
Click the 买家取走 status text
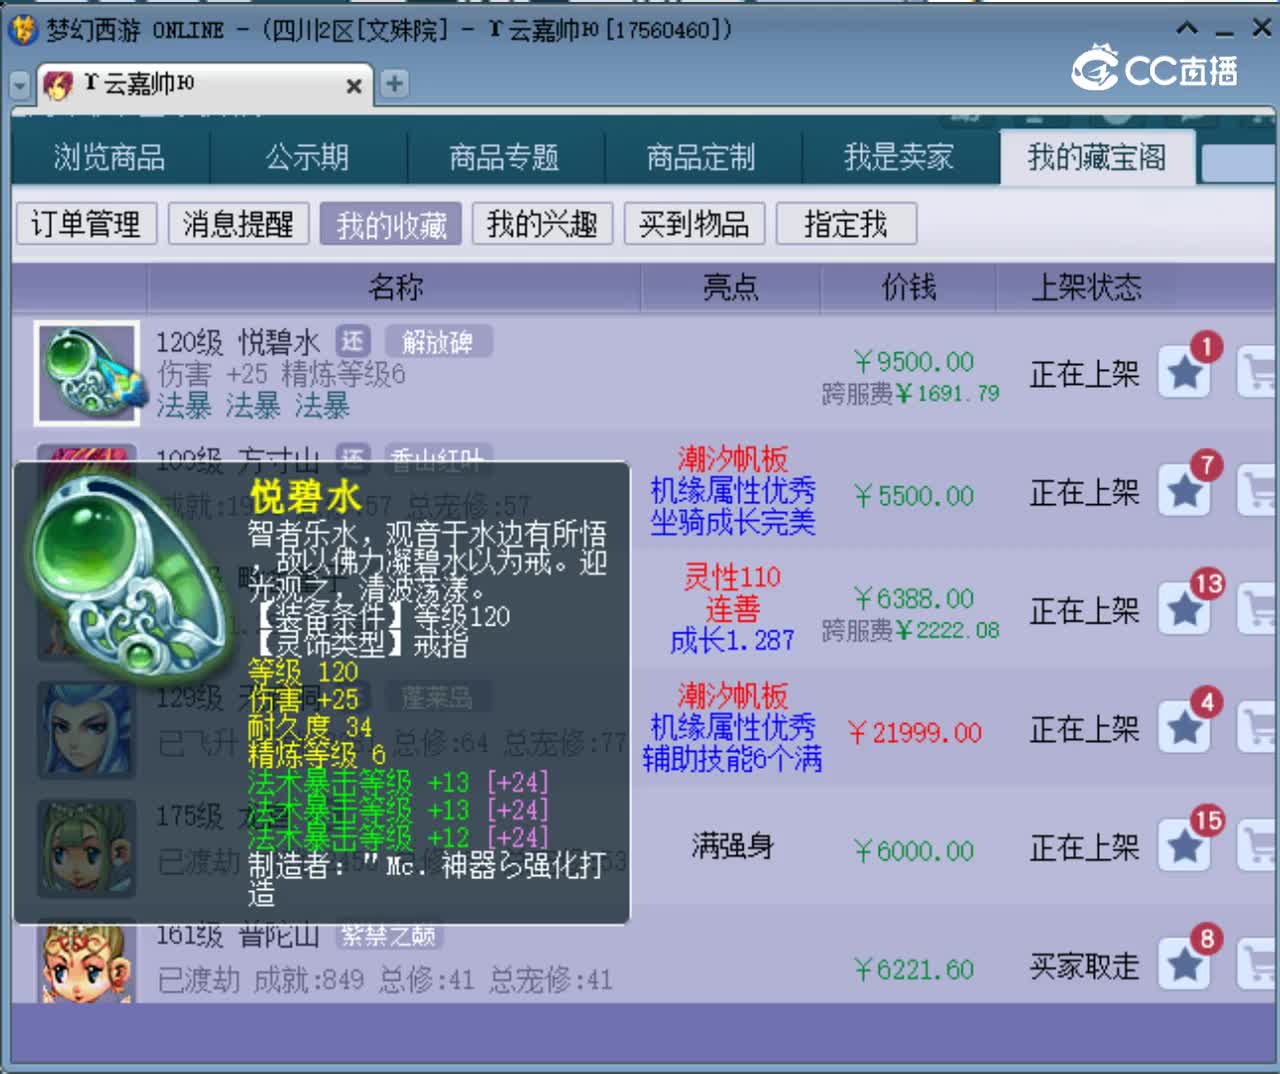(x=1085, y=966)
